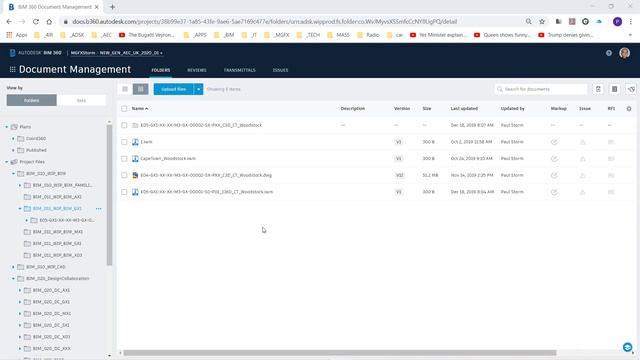Screen dimensions: 640x360
Task: Tick checkbox for the .dwg file row
Action: [124, 175]
